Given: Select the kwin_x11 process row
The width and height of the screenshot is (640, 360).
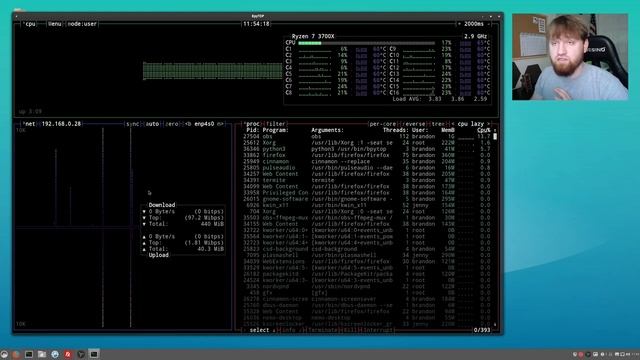Looking at the screenshot, I should coord(367,205).
